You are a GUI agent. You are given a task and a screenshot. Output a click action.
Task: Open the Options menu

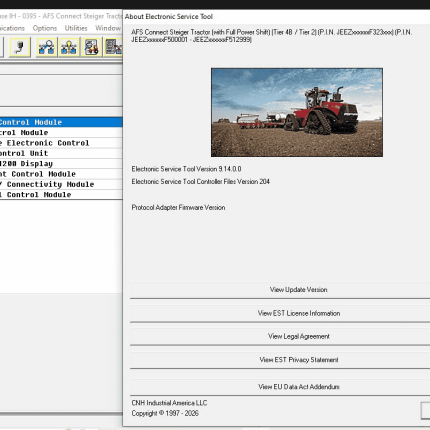(x=45, y=28)
